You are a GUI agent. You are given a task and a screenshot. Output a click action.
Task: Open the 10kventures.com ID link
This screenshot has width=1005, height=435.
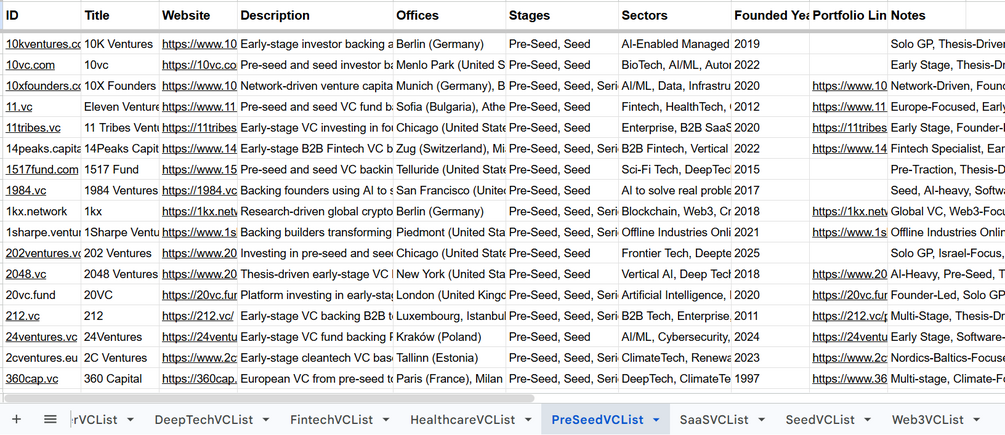43,44
